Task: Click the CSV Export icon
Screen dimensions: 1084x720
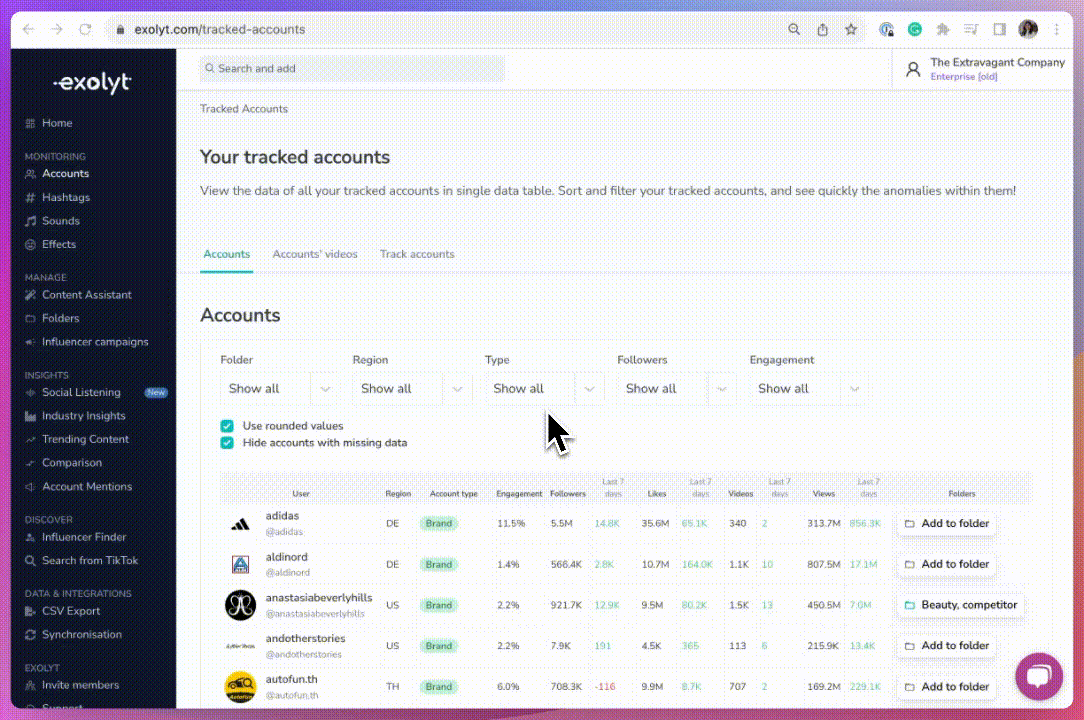Action: click(30, 611)
